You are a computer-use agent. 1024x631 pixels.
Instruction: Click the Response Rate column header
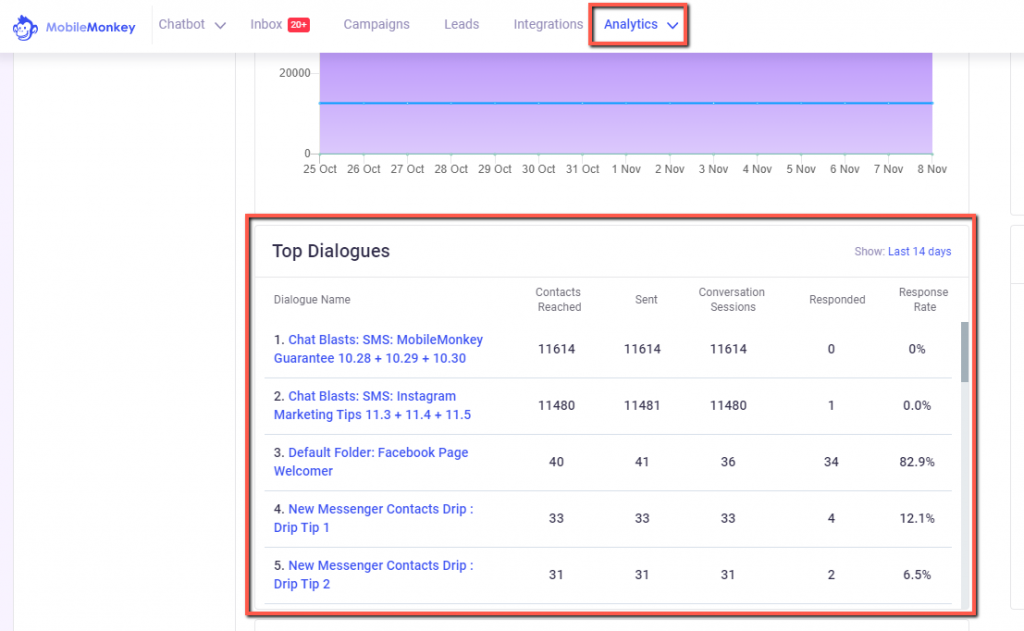(923, 299)
